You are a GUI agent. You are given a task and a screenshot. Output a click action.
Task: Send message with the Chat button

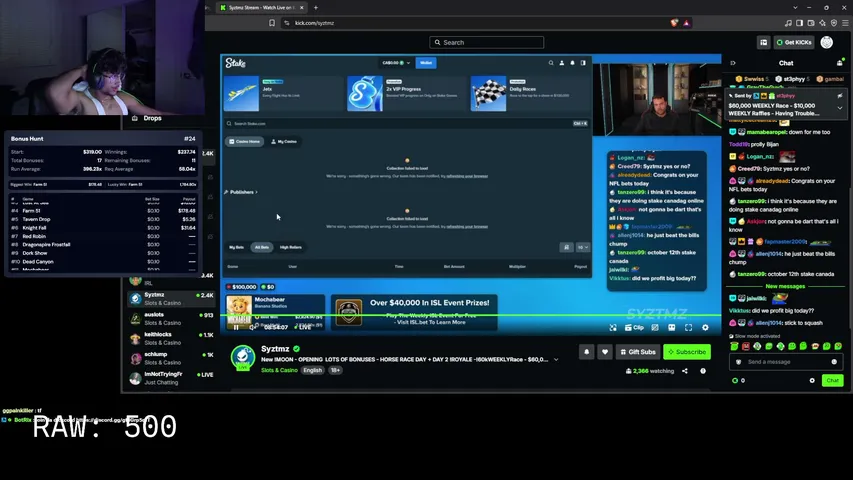832,380
